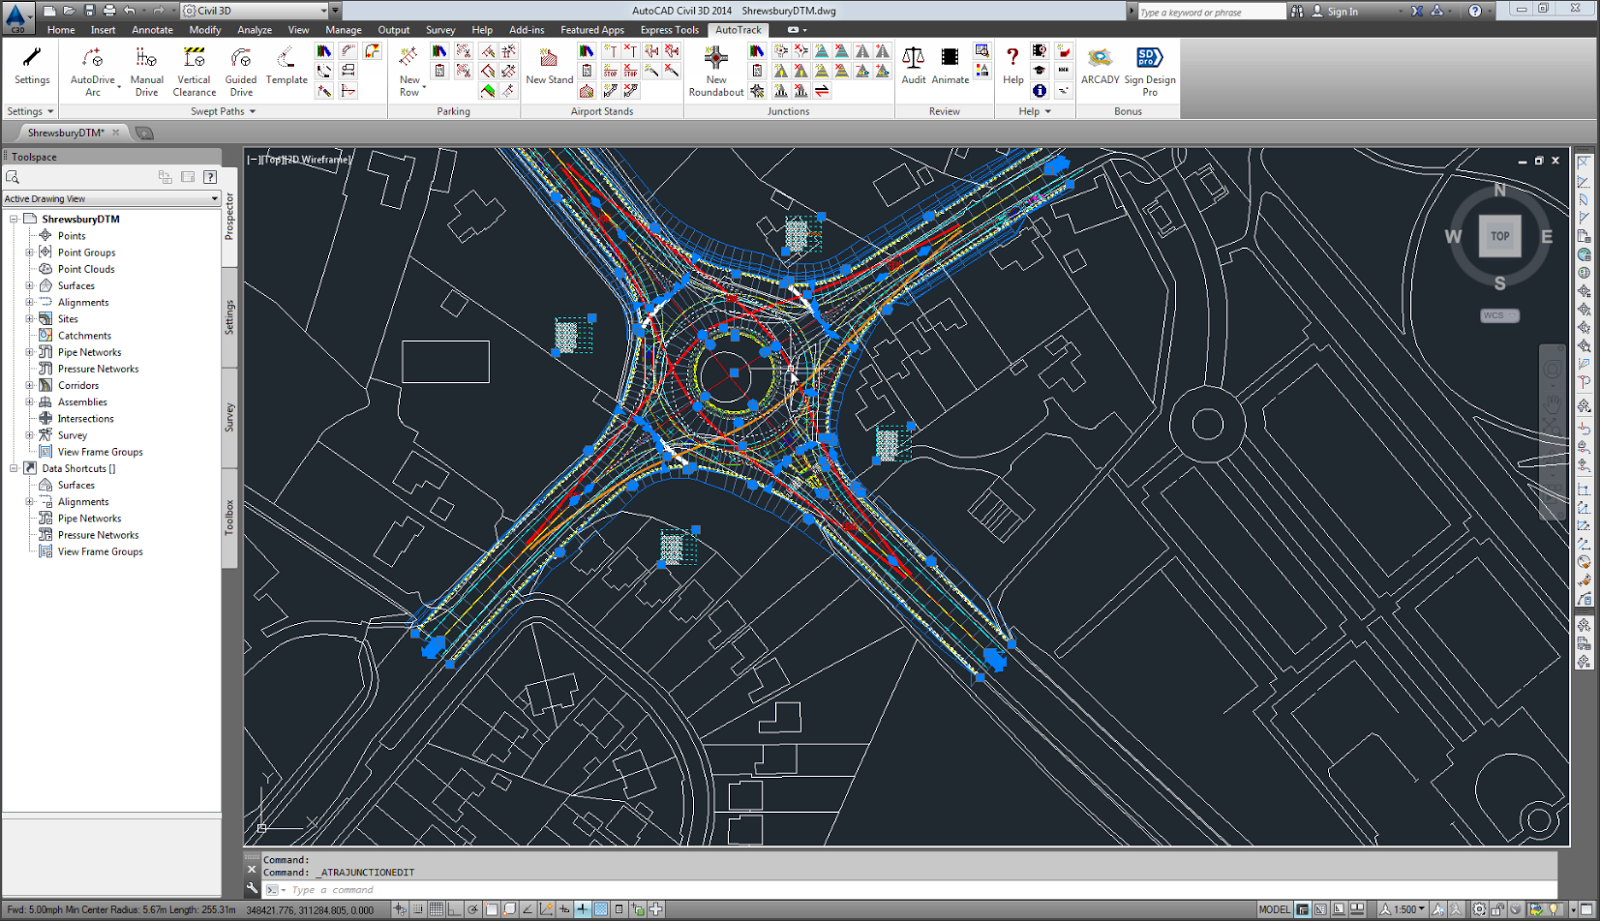Toggle Ortho Mode in the status bar

coord(452,910)
